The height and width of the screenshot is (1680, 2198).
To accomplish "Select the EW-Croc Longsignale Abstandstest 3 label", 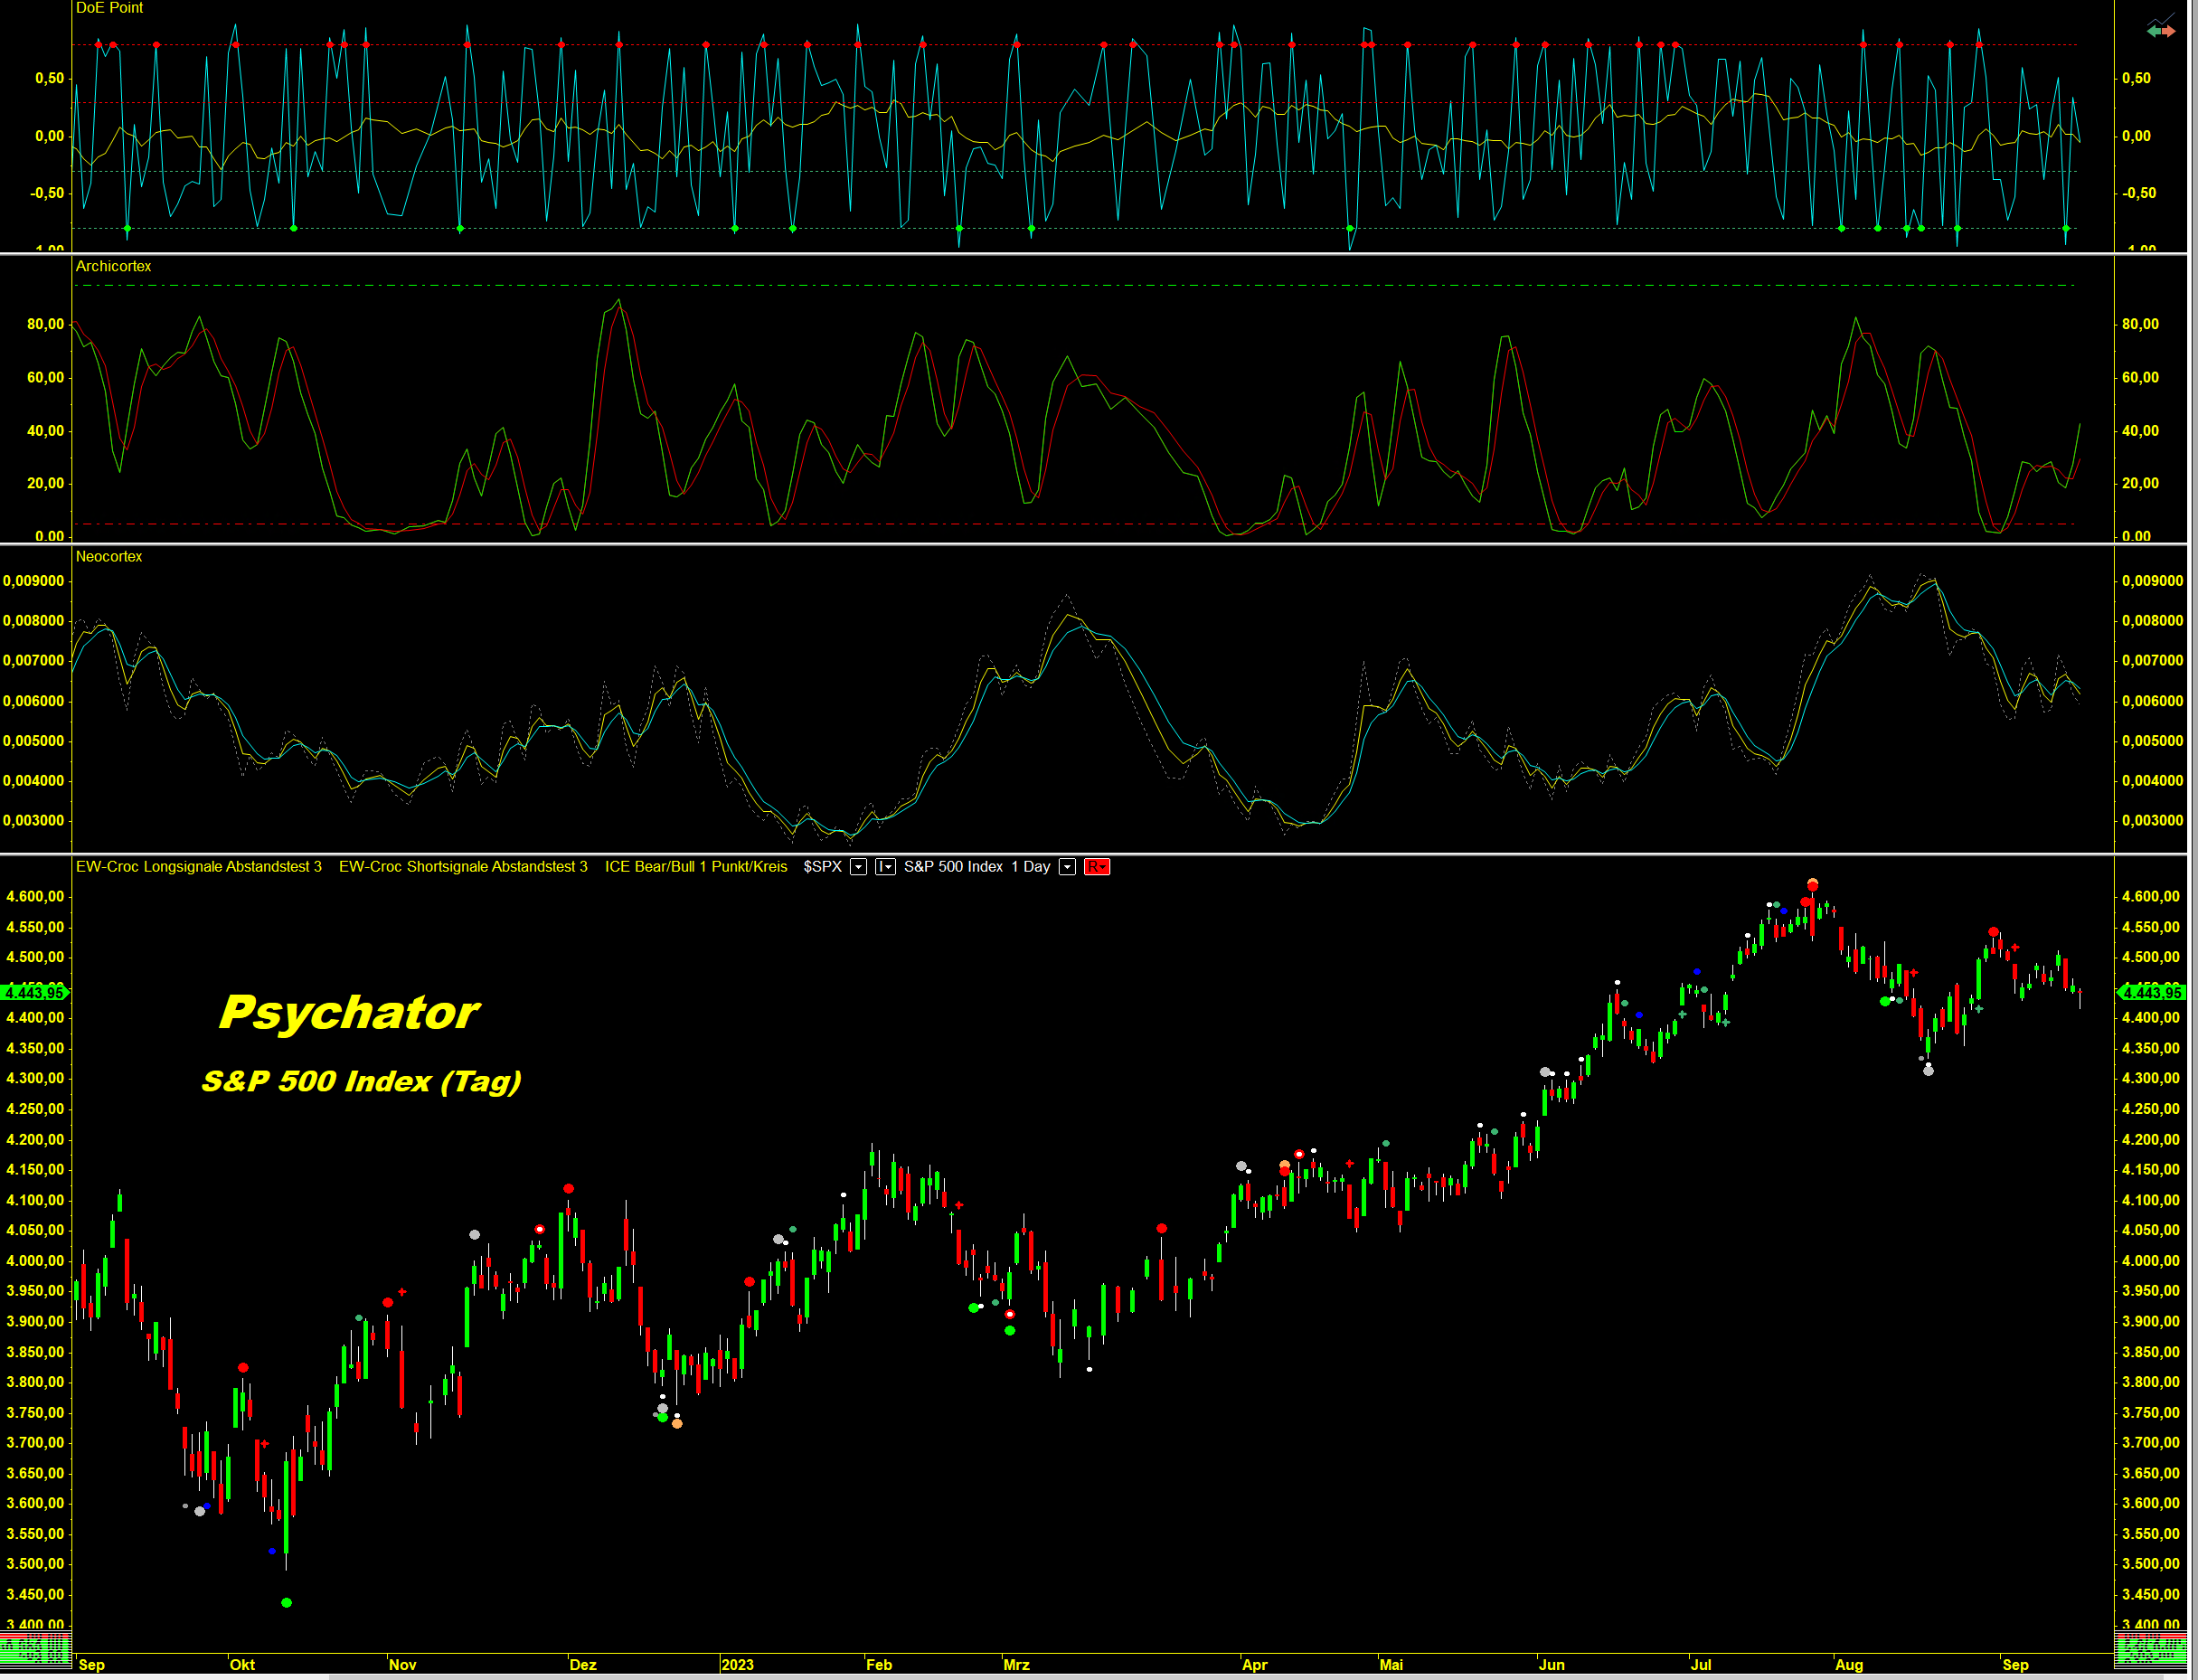I will point(199,867).
